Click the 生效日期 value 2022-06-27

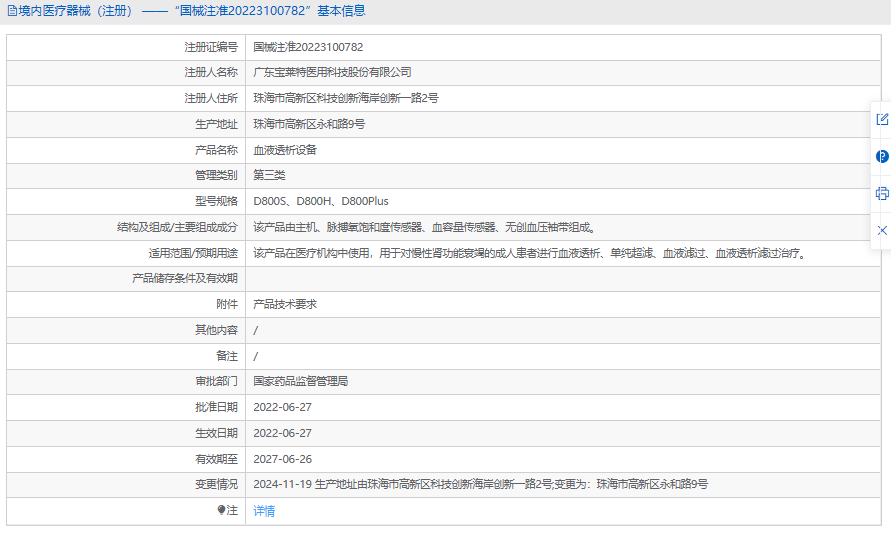(x=282, y=433)
